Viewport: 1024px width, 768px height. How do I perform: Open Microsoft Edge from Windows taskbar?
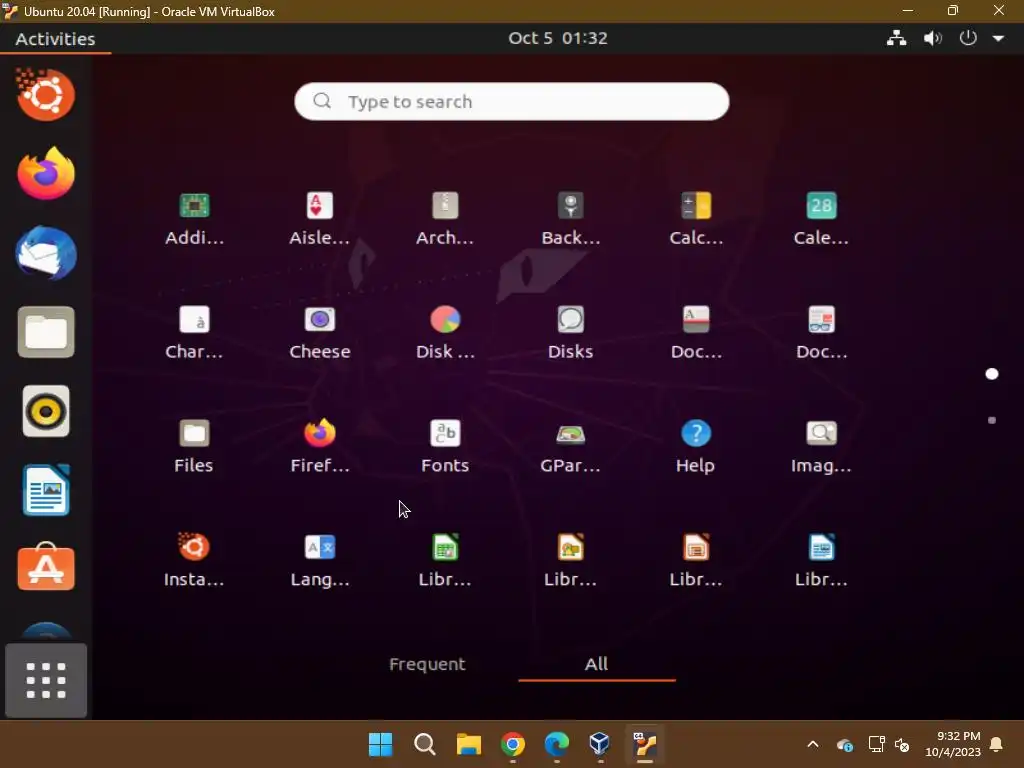556,744
